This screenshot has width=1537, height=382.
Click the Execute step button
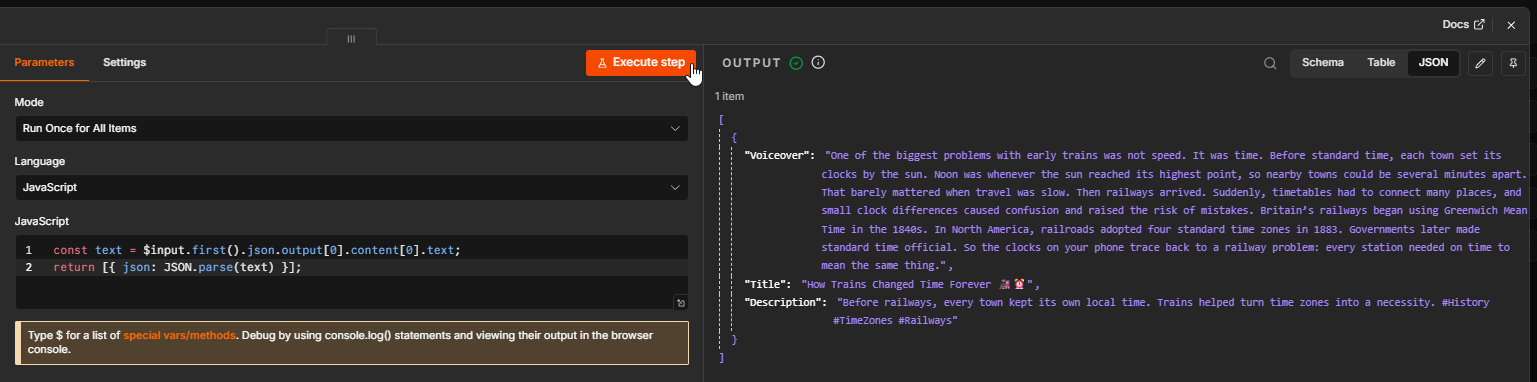tap(640, 62)
